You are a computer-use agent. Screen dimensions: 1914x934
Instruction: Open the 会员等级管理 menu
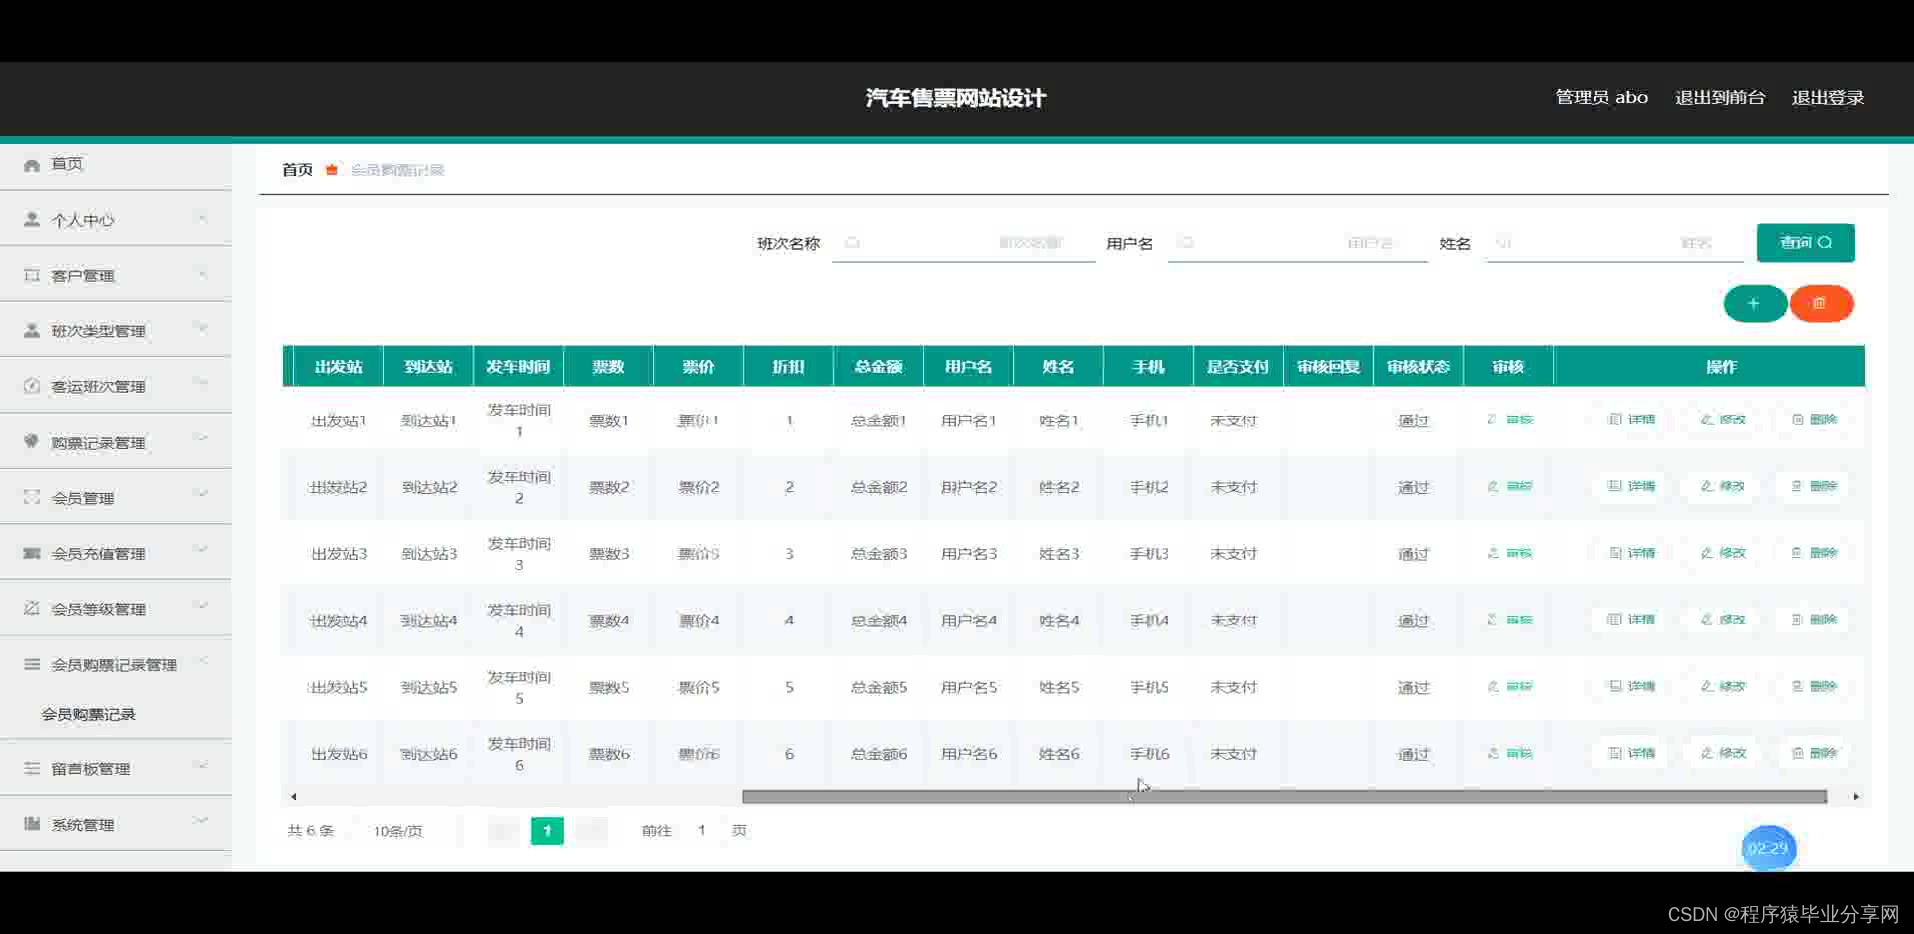[116, 608]
